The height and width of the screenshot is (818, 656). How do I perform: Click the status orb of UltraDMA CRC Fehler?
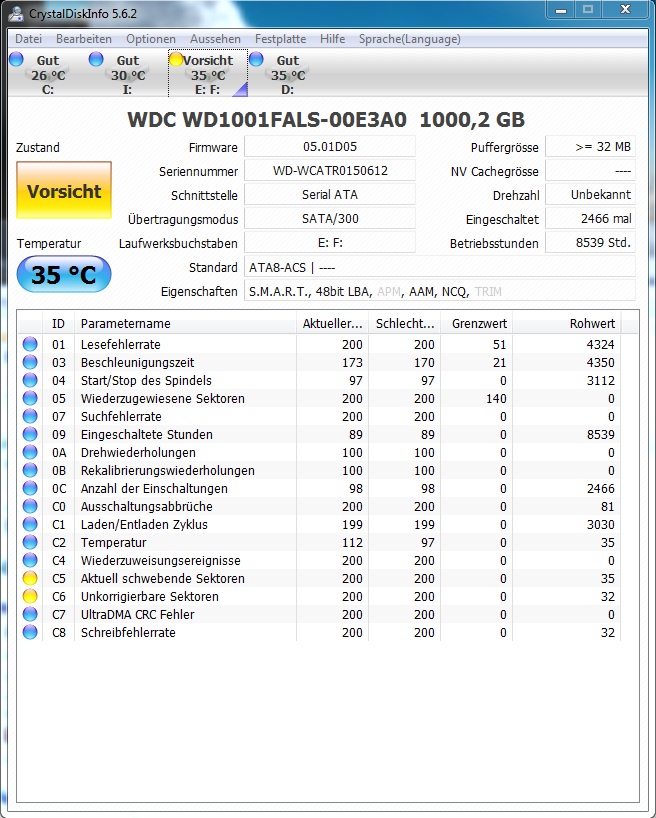30,614
